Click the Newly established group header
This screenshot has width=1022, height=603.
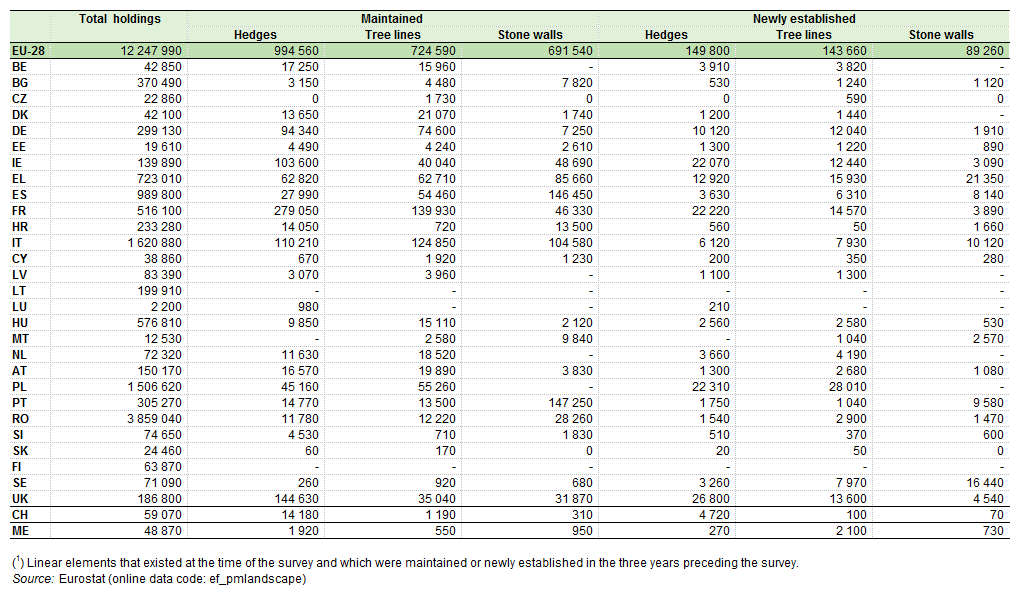[804, 19]
